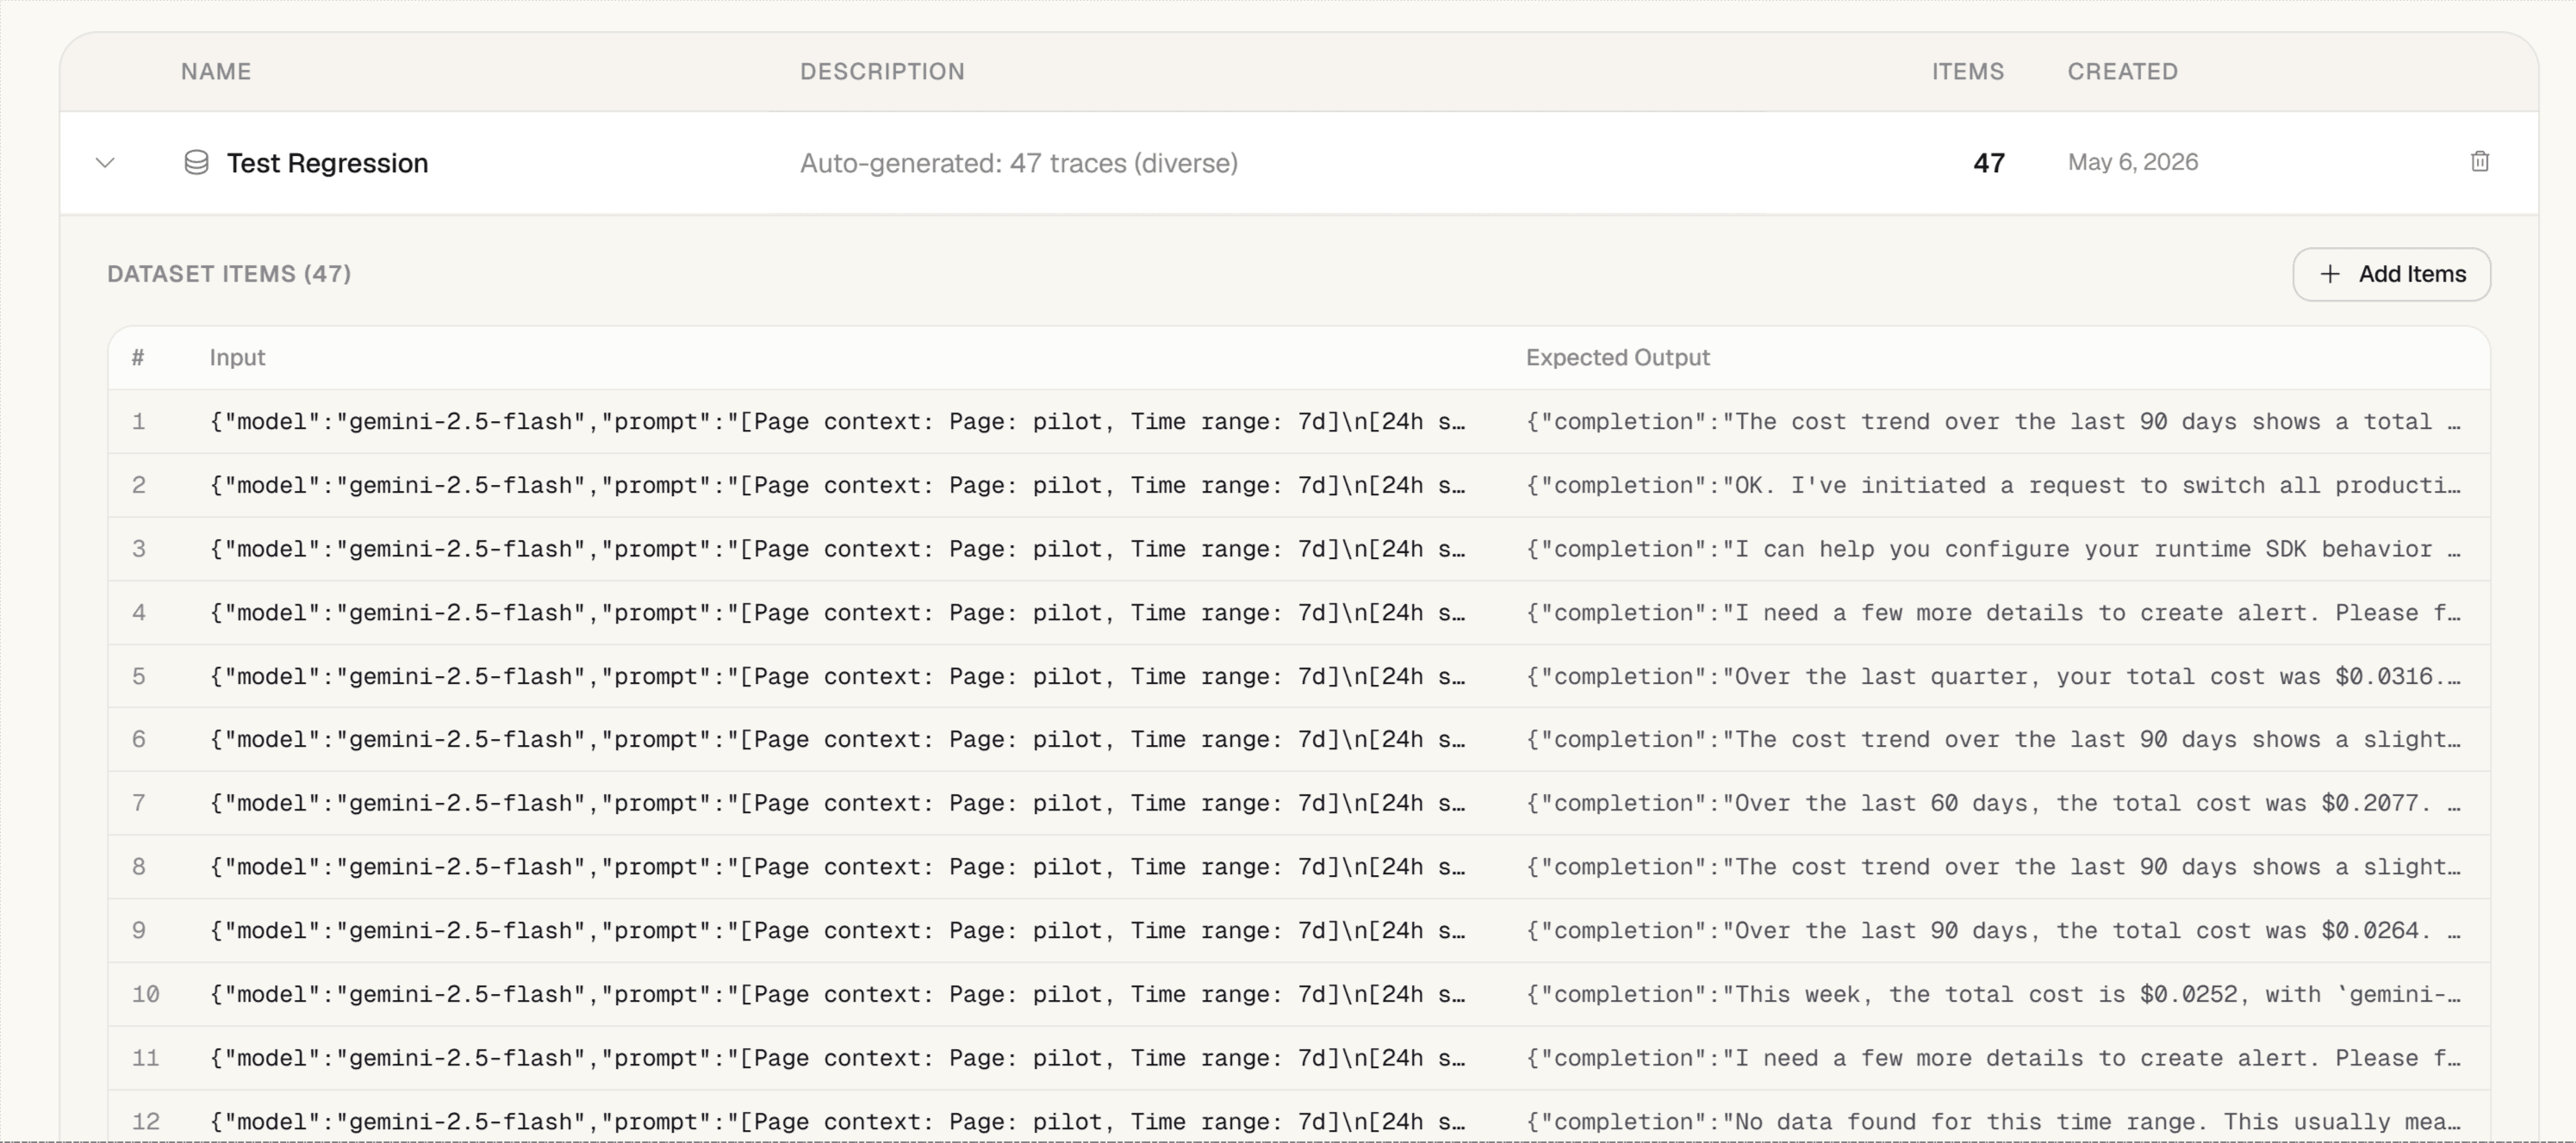Click the item count 47 in dataset row
The height and width of the screenshot is (1143, 2576).
(x=1988, y=162)
